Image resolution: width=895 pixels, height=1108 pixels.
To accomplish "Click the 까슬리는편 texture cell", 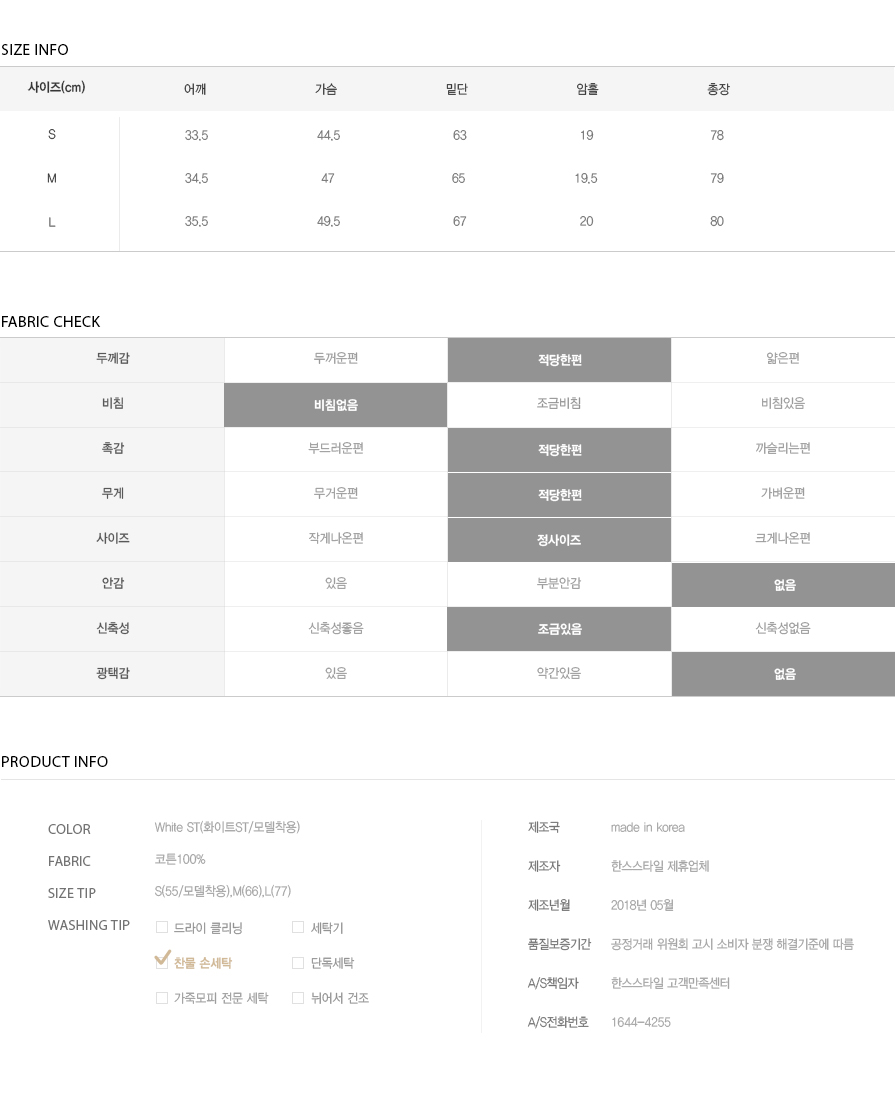I will (783, 448).
